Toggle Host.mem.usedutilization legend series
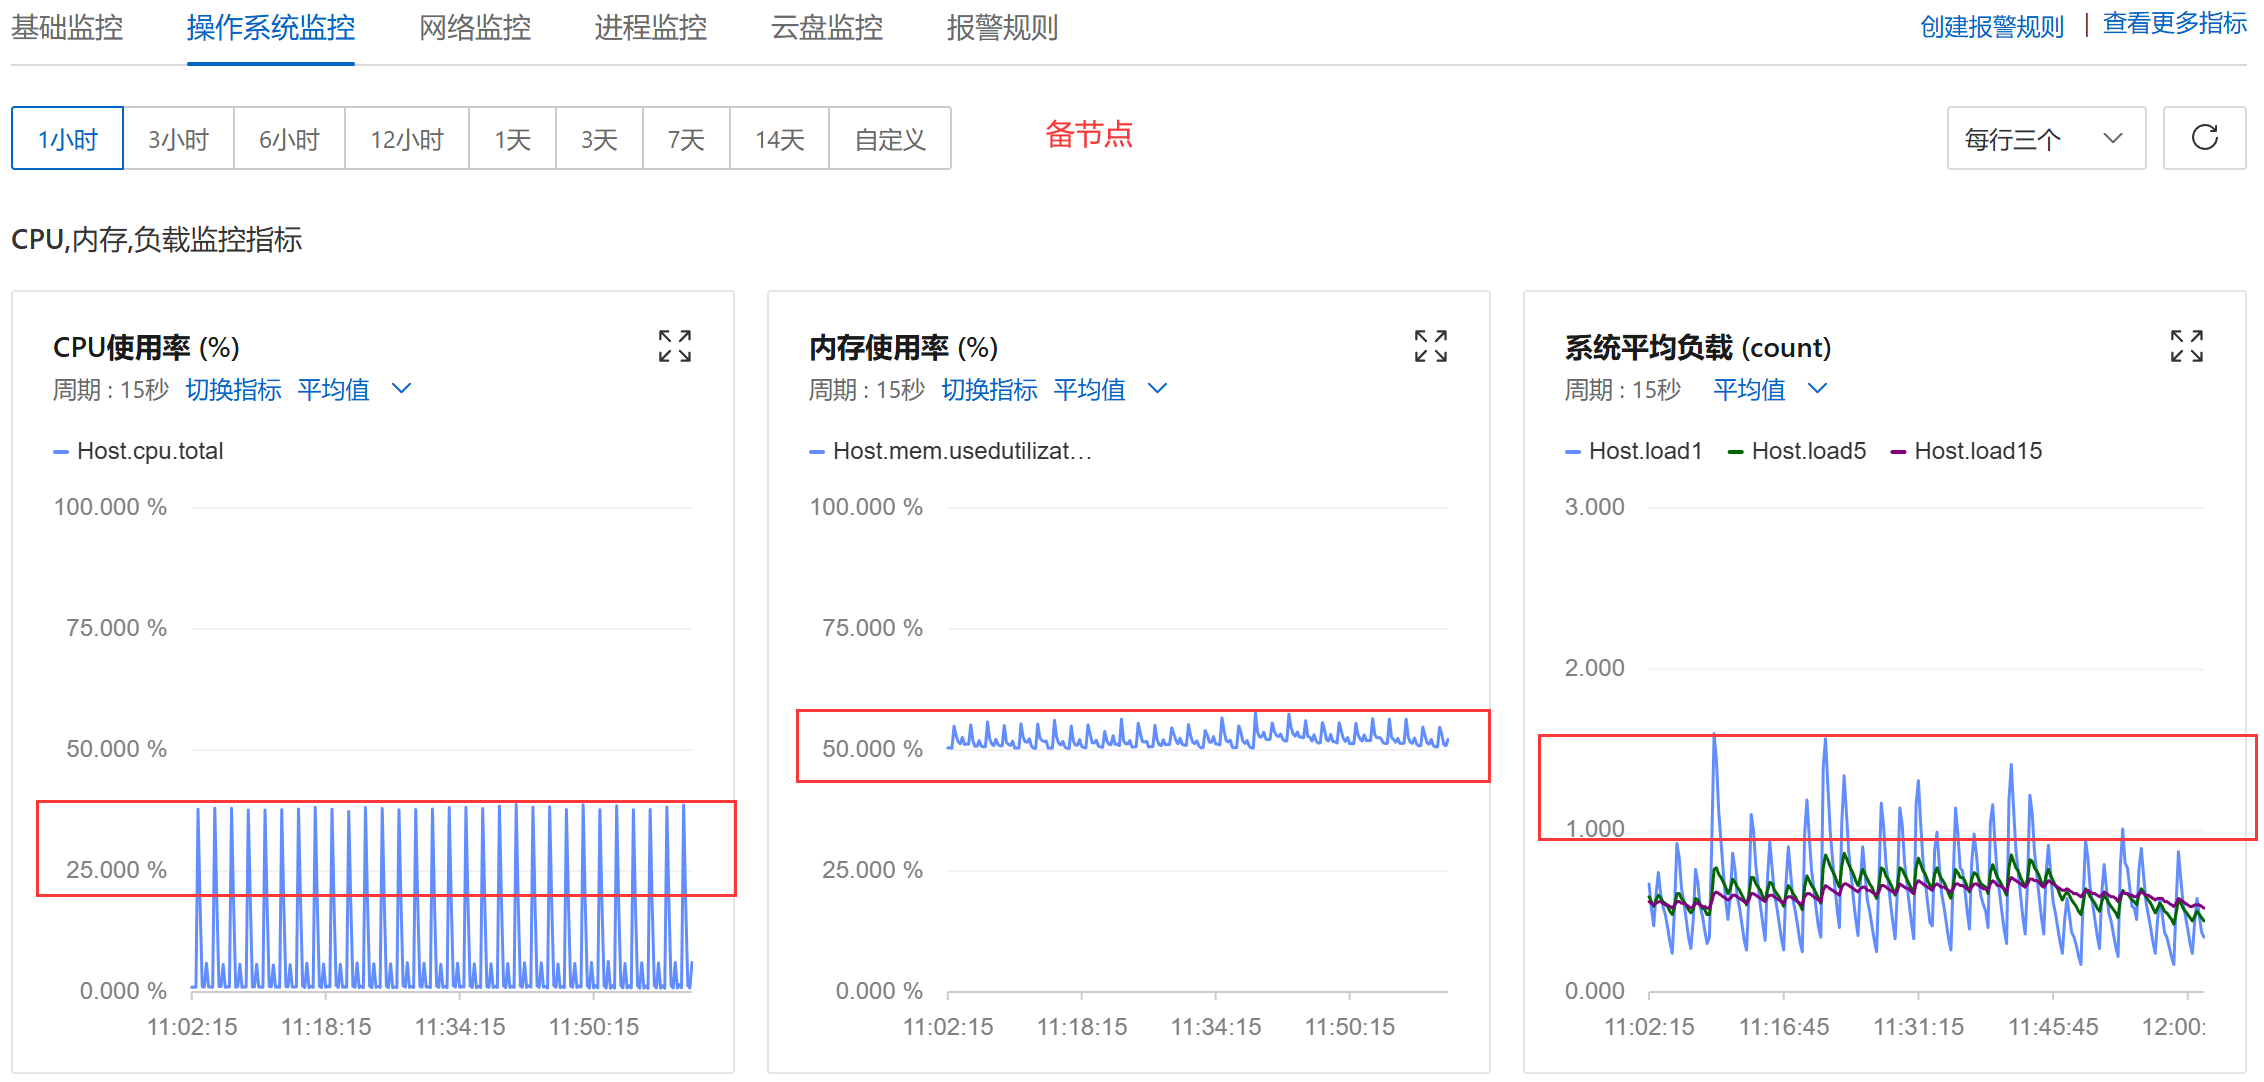The image size is (2264, 1082). click(950, 451)
